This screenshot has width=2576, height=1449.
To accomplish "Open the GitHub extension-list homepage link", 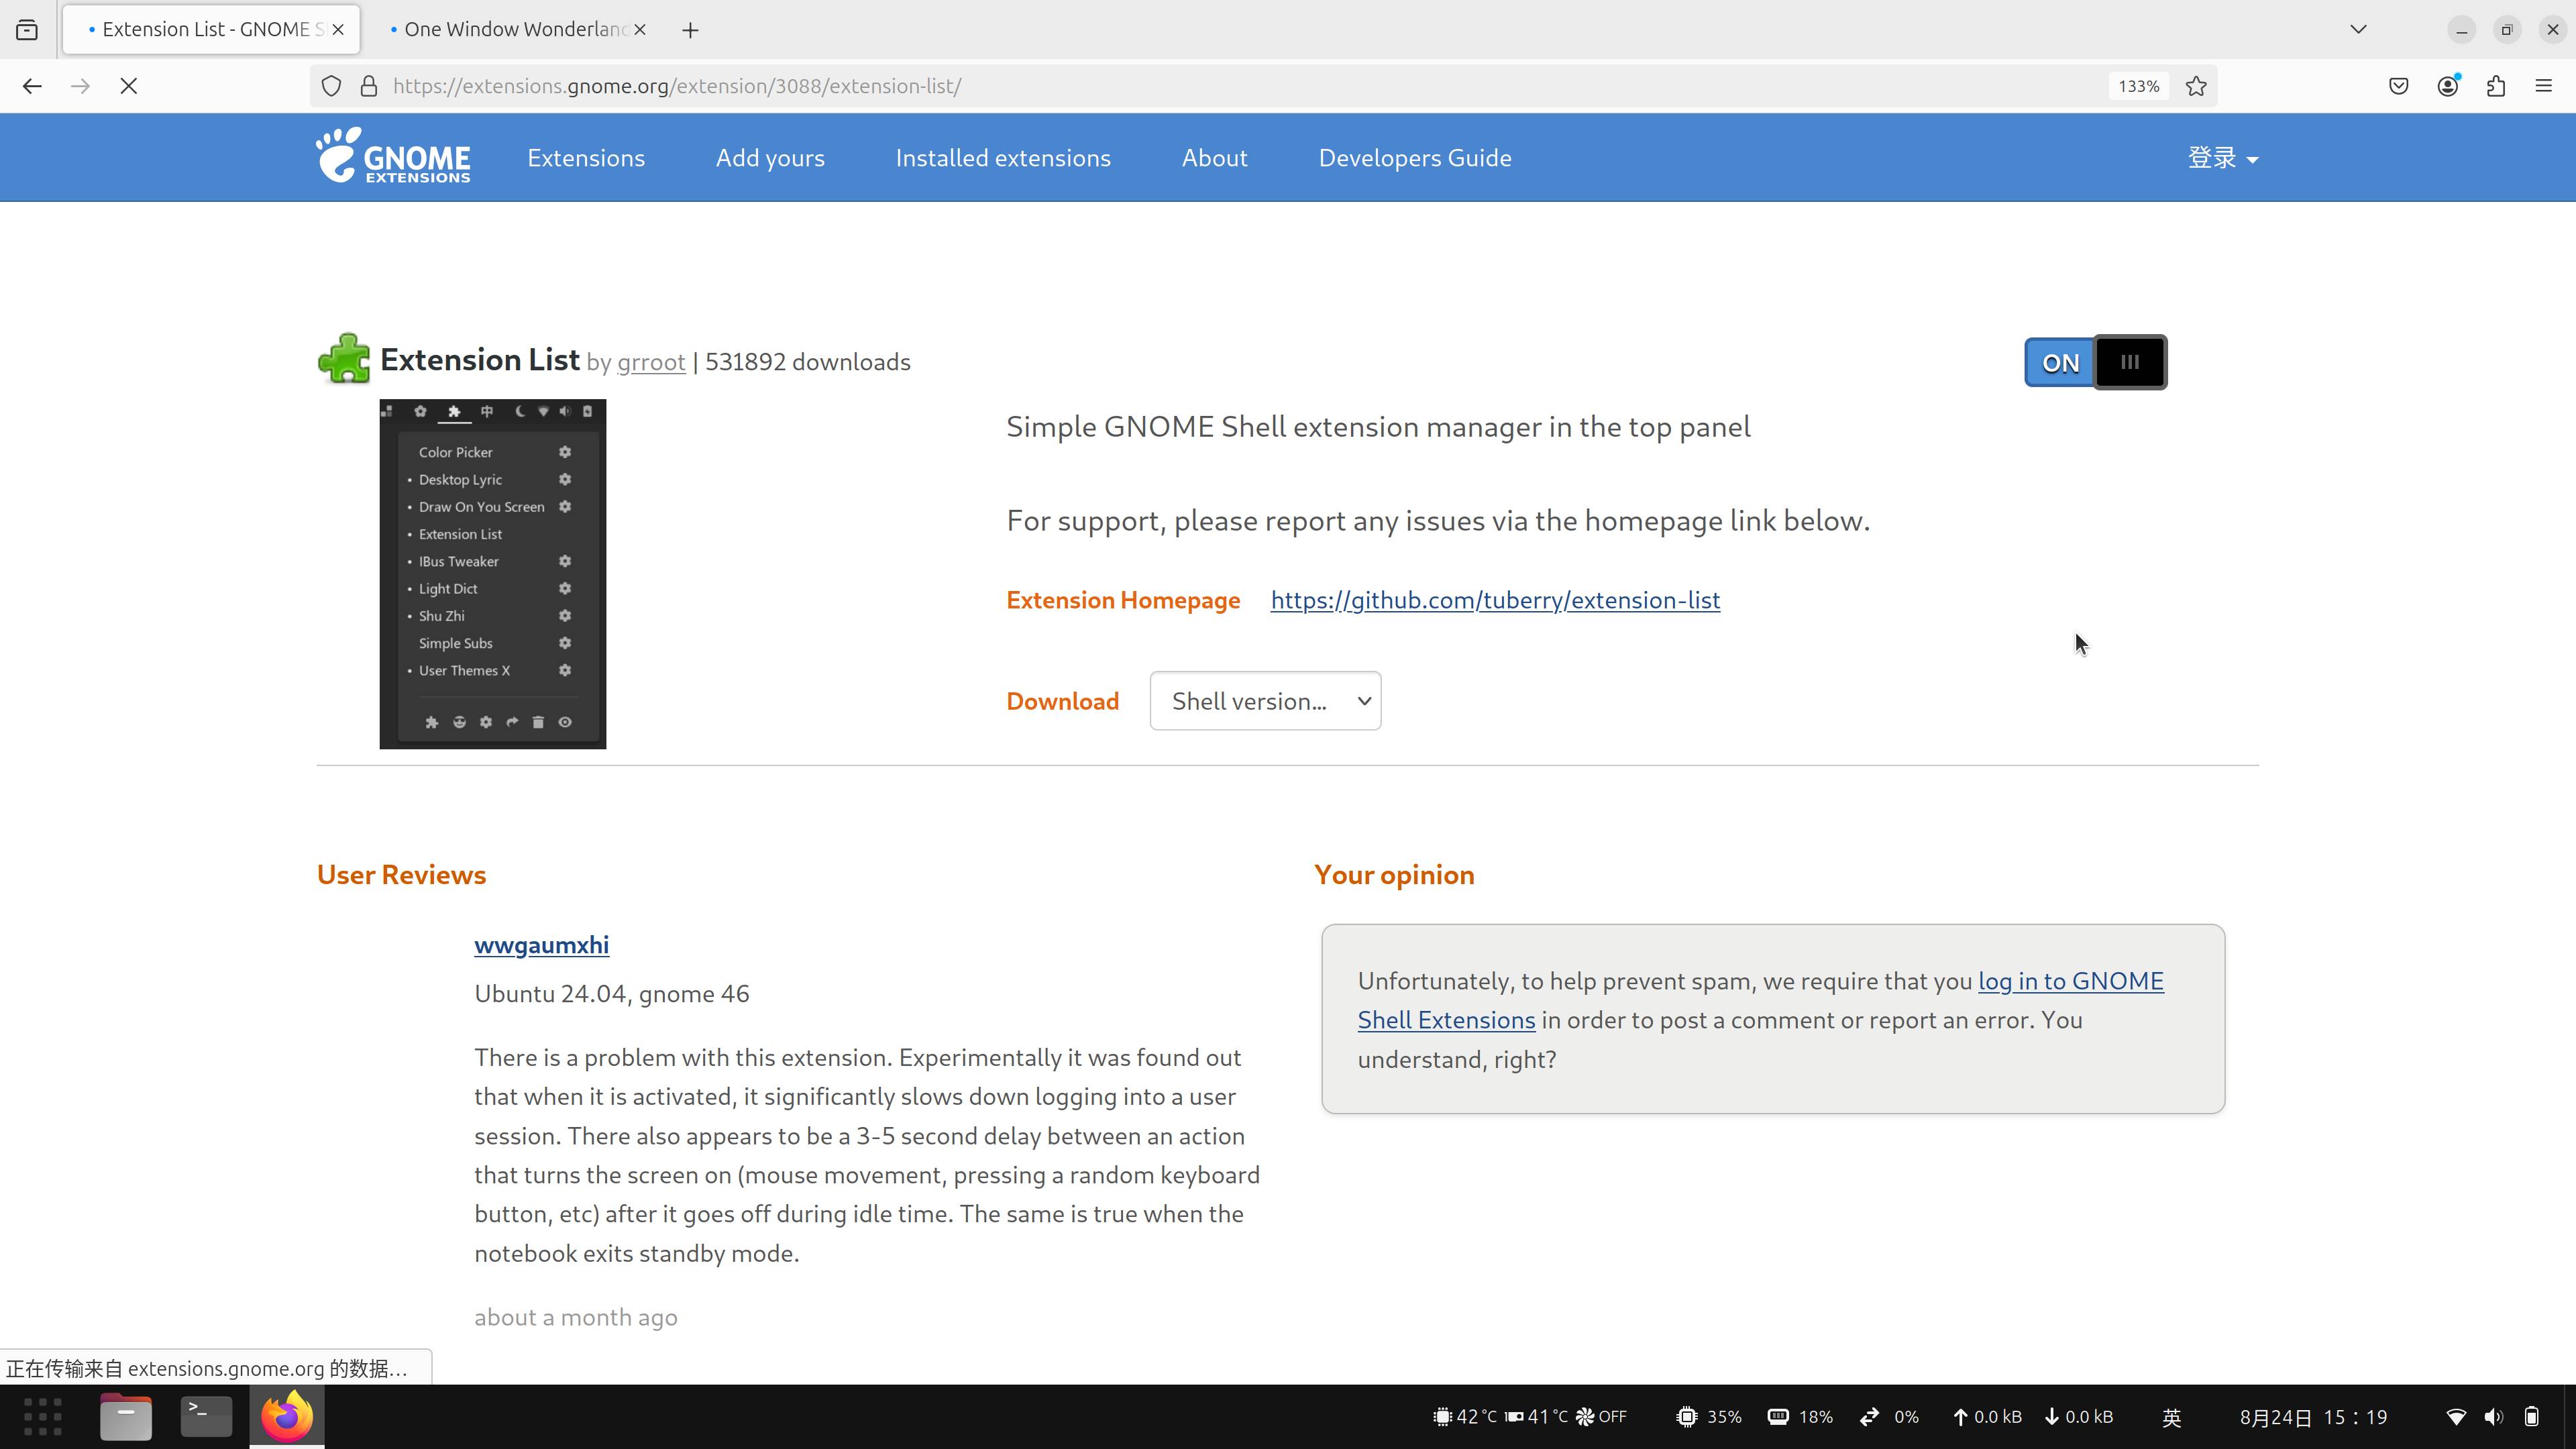I will click(x=1495, y=600).
